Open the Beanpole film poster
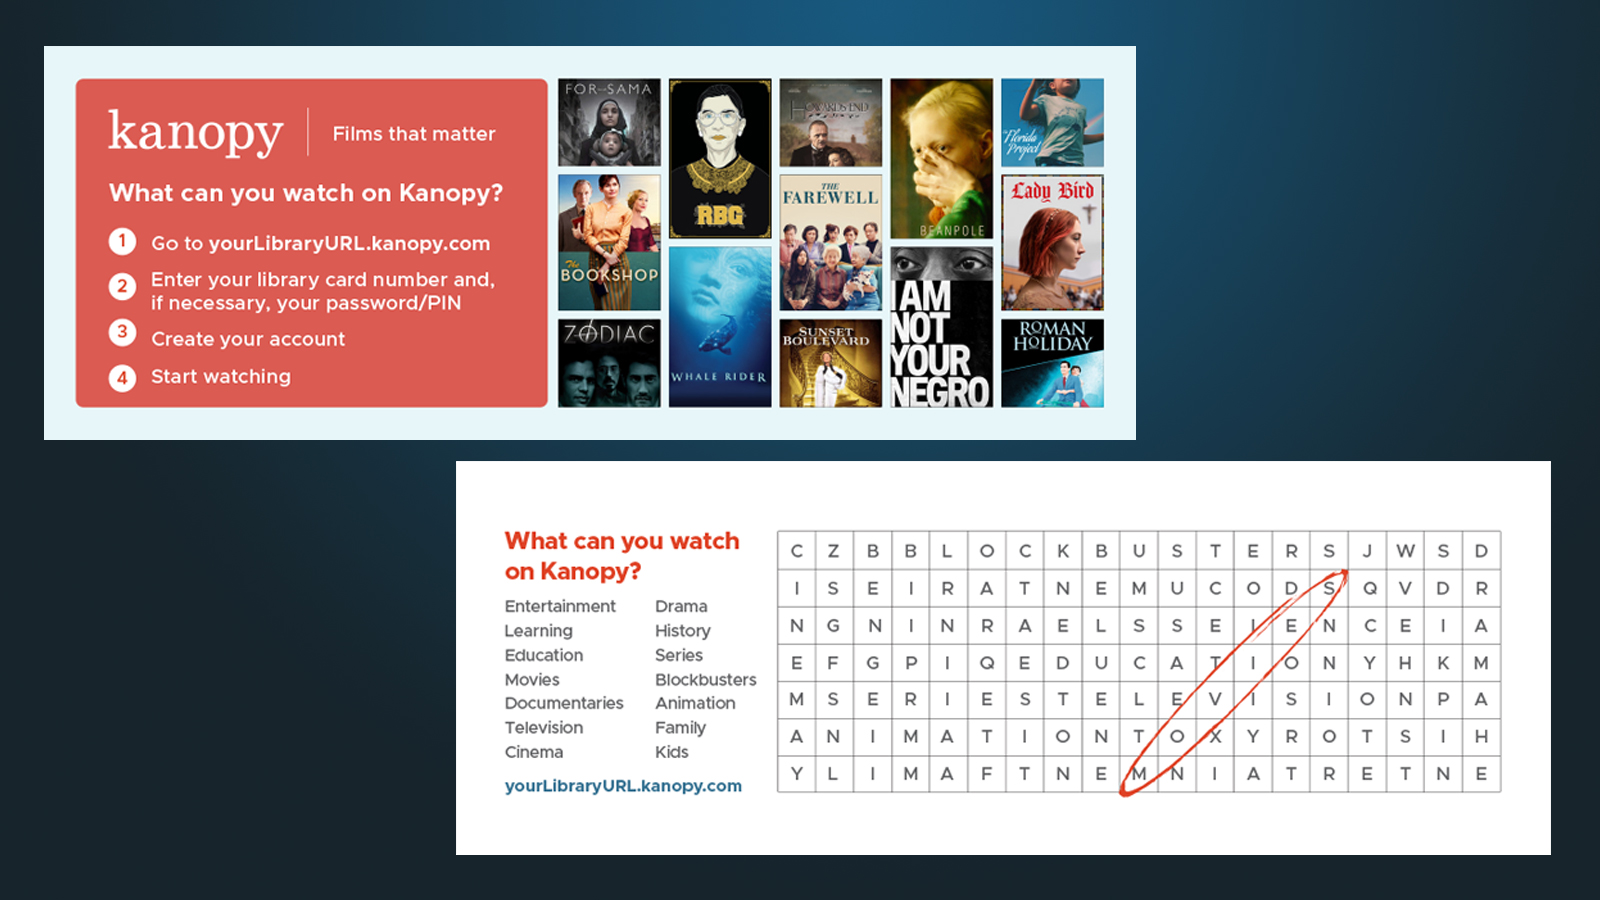The image size is (1600, 900). pyautogui.click(x=942, y=158)
